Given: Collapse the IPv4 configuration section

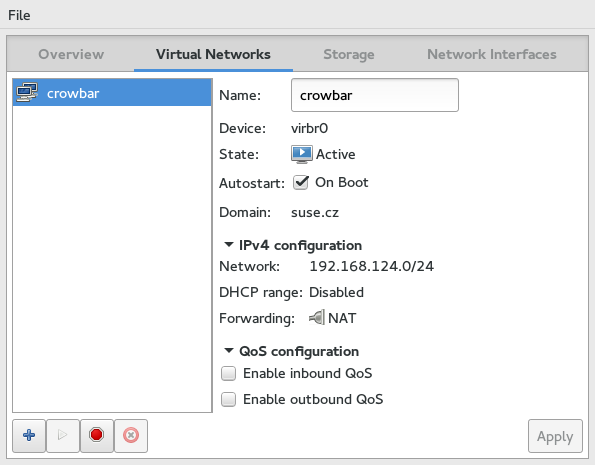Looking at the screenshot, I should coord(229,245).
